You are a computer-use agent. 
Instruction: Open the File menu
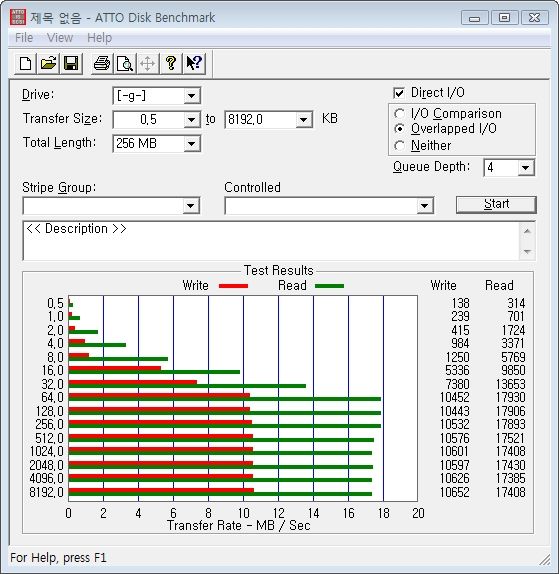click(24, 38)
